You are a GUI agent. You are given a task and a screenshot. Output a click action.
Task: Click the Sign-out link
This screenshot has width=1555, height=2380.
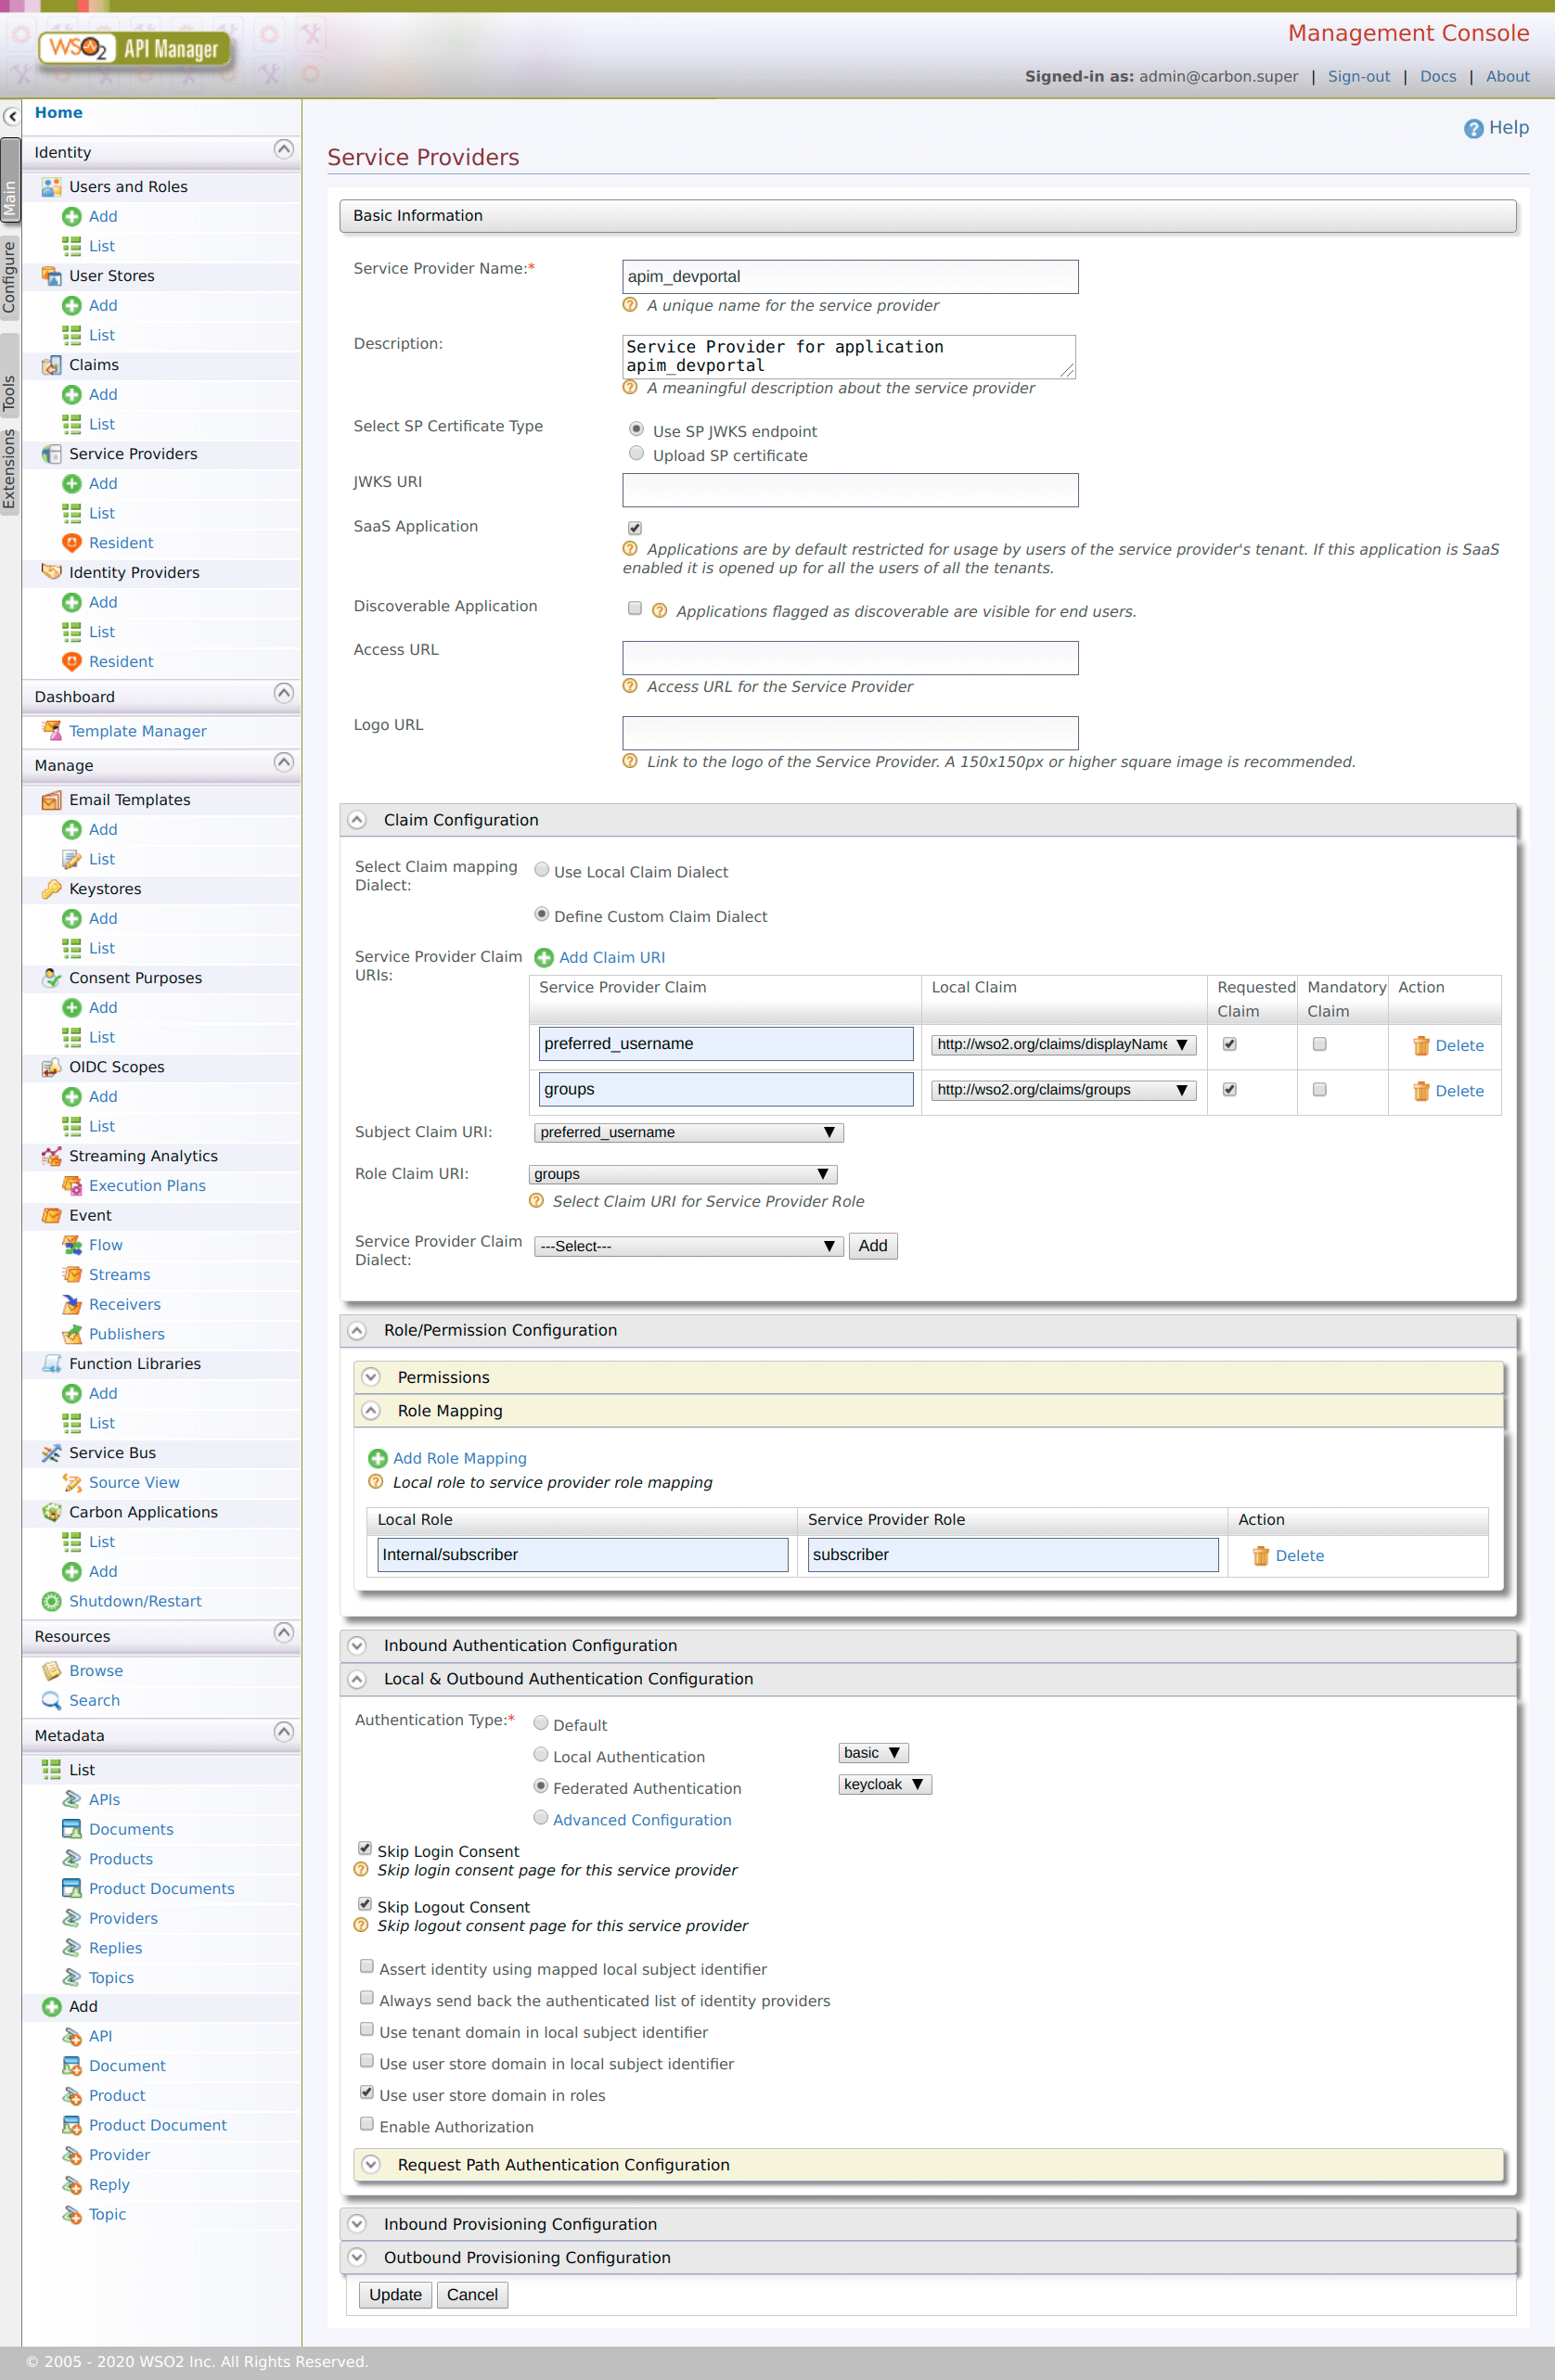point(1358,77)
